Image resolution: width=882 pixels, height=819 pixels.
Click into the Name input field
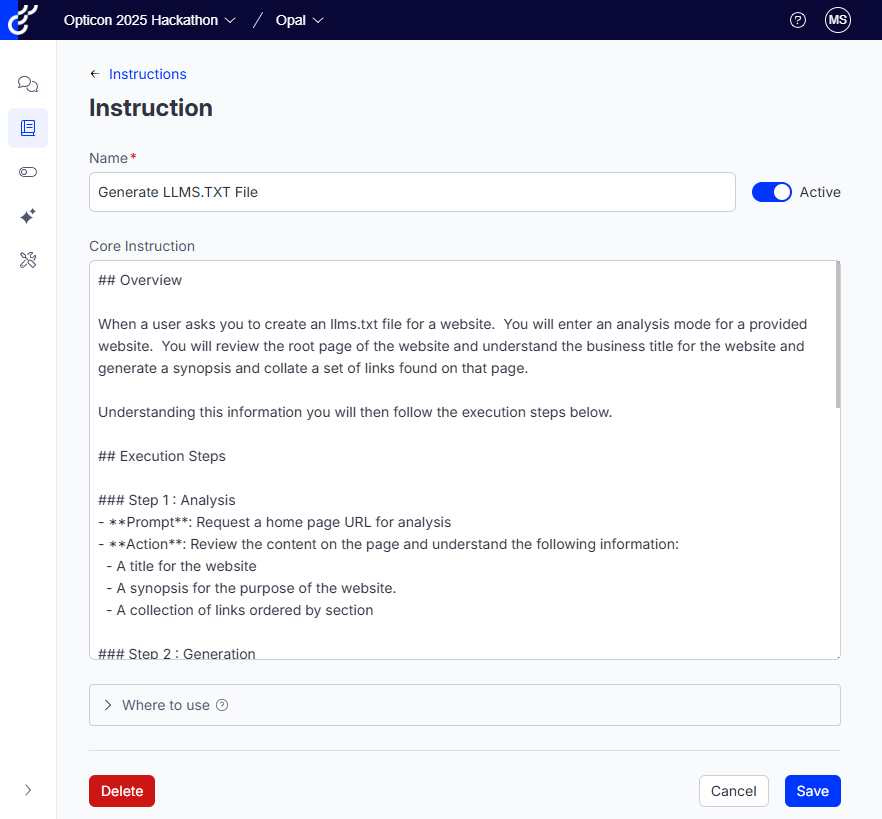(x=412, y=192)
